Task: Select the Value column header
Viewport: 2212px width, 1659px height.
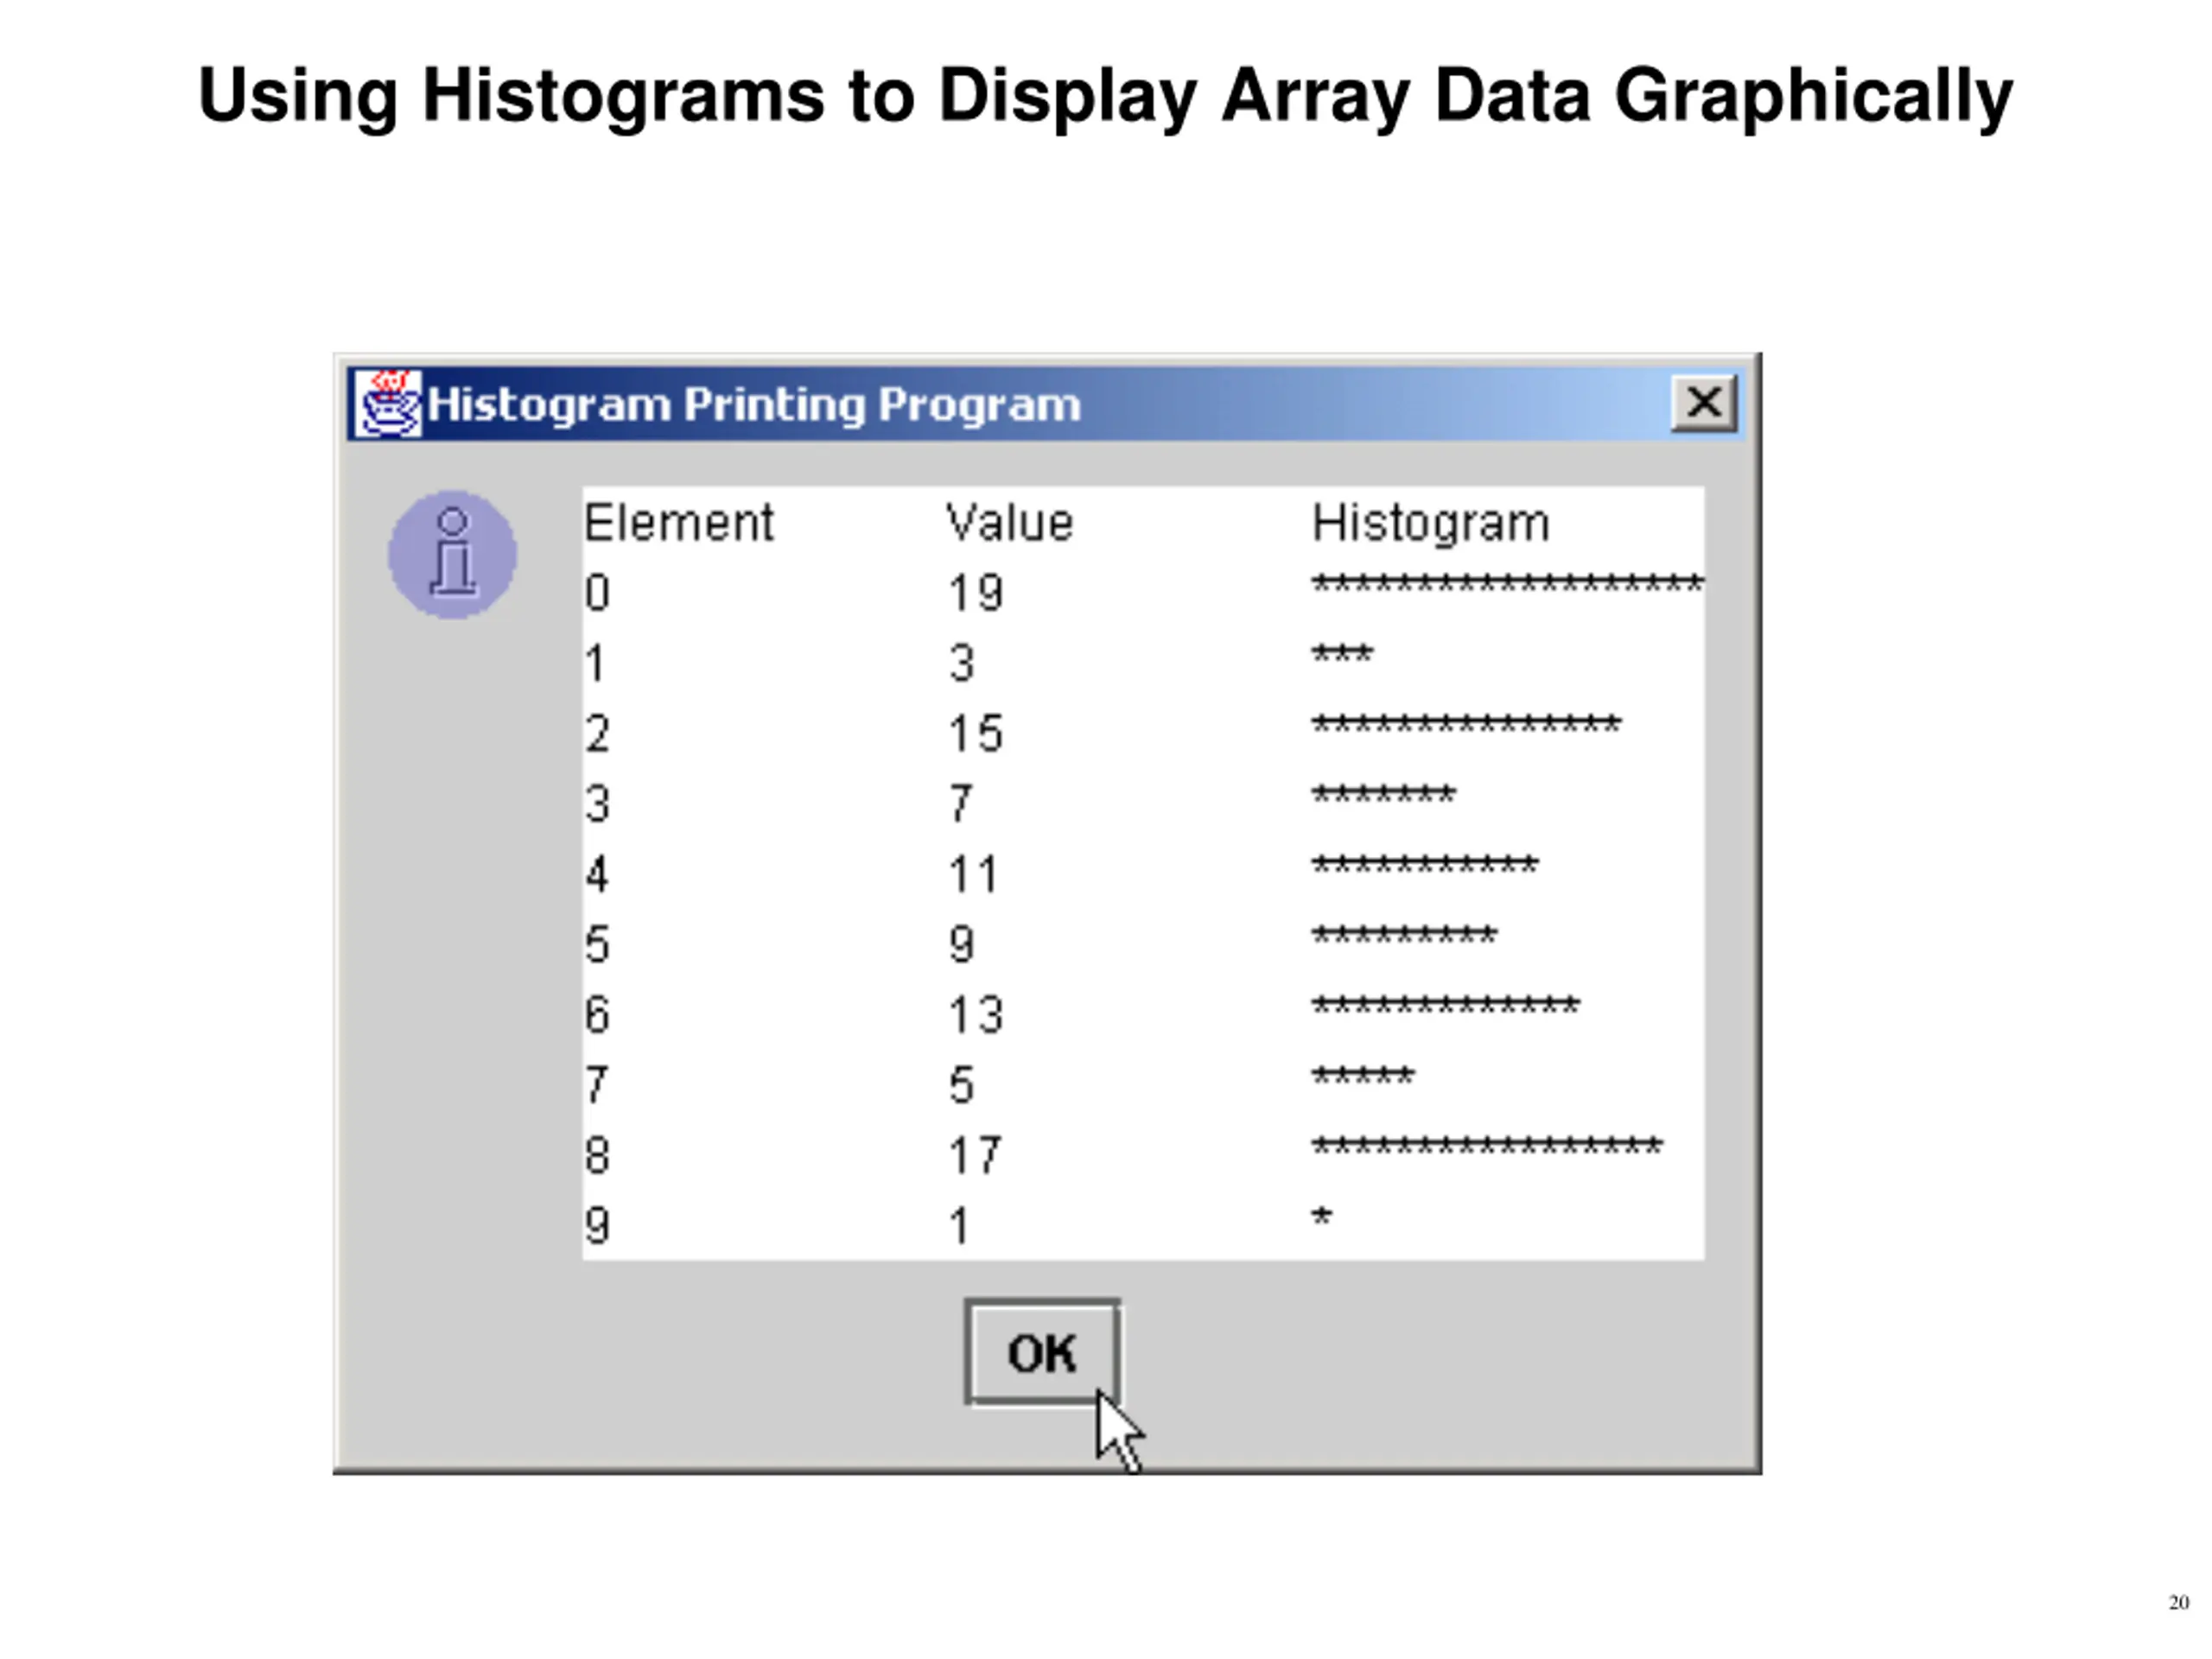Action: [1010, 523]
